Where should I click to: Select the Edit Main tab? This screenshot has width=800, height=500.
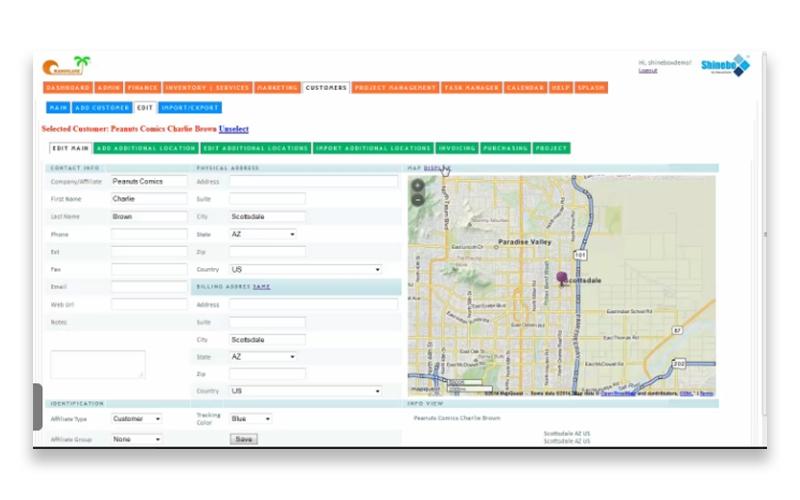[x=70, y=148]
